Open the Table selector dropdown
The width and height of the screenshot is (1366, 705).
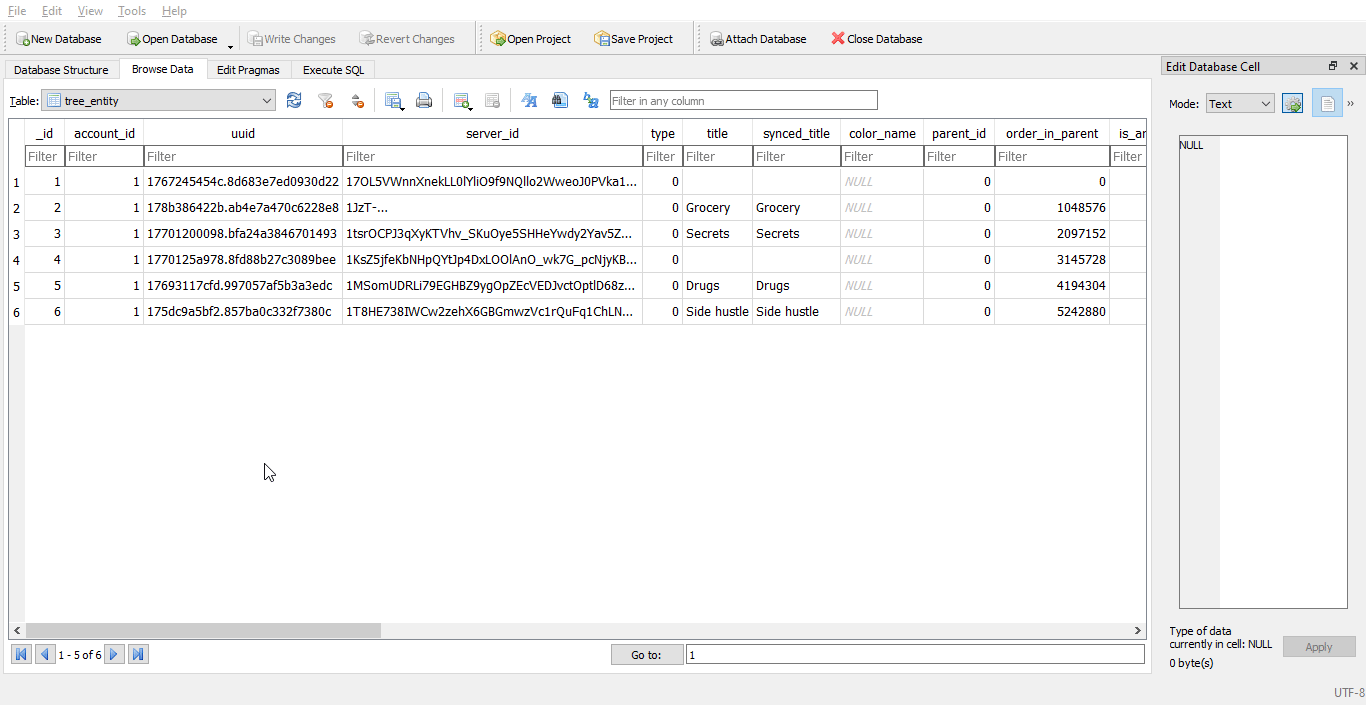pyautogui.click(x=159, y=100)
